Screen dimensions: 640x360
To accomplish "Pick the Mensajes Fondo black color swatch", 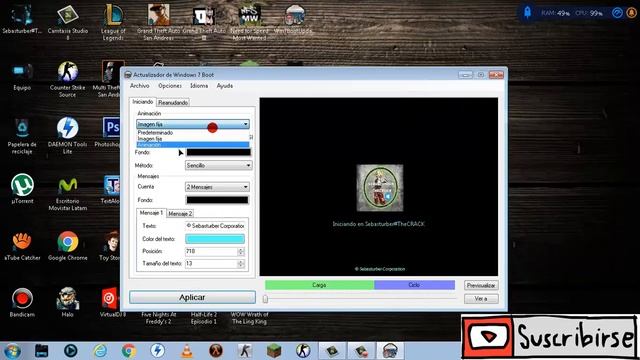I will [217, 200].
